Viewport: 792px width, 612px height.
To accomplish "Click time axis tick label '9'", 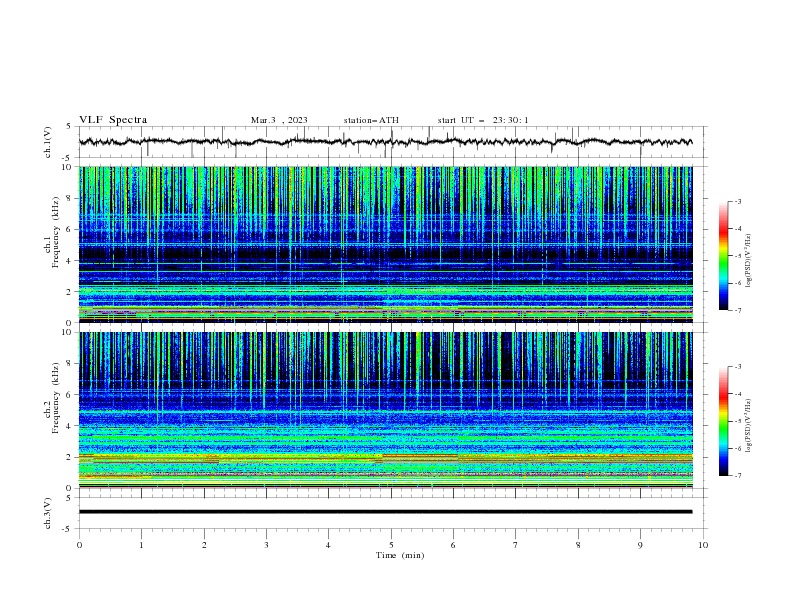I will 640,545.
